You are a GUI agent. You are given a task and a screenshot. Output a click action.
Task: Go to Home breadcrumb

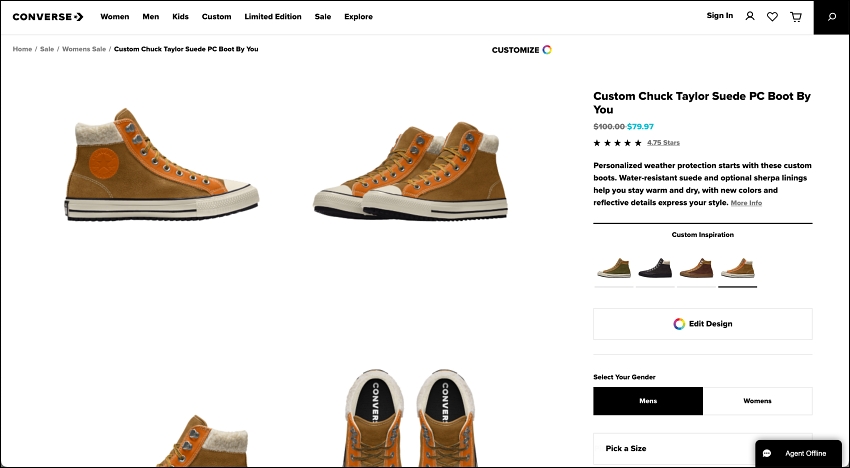coord(22,49)
